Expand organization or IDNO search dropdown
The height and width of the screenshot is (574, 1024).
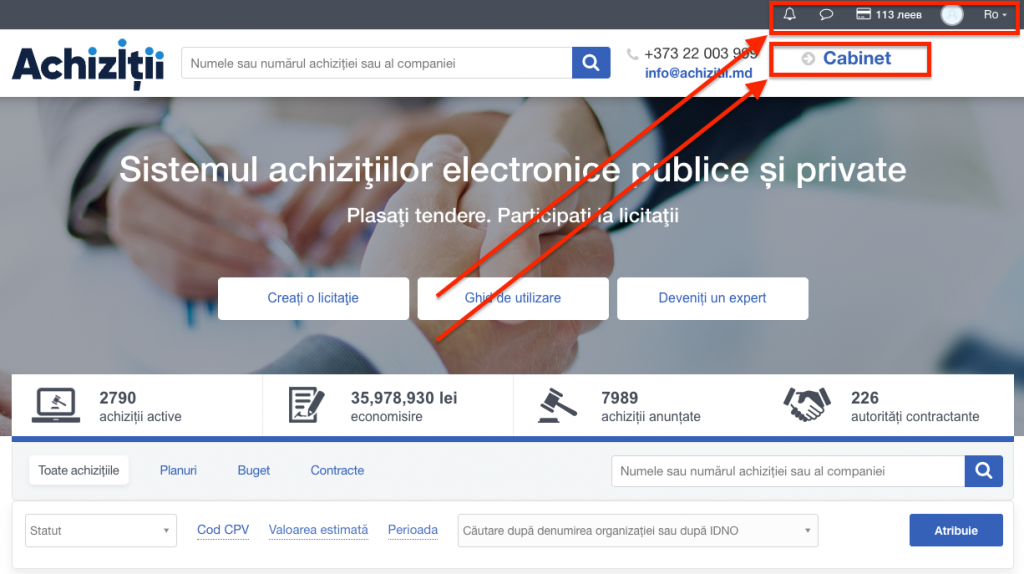[x=637, y=531]
